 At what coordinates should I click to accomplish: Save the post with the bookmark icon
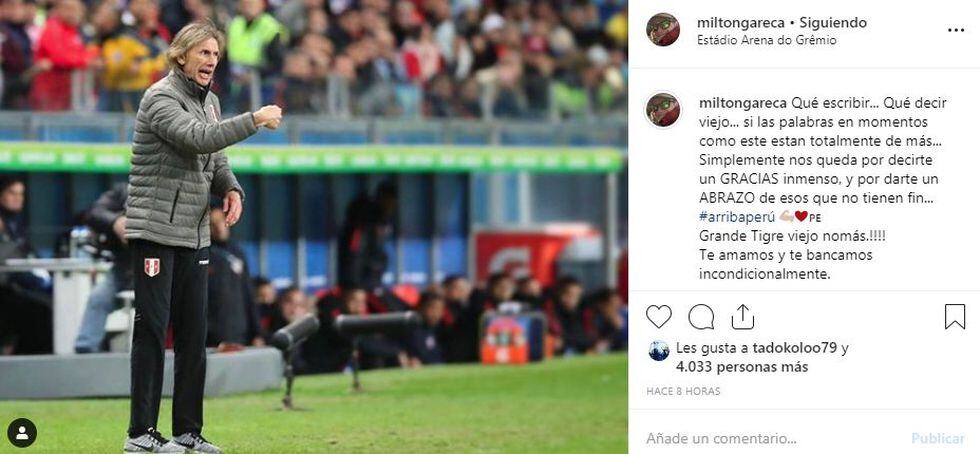(954, 316)
